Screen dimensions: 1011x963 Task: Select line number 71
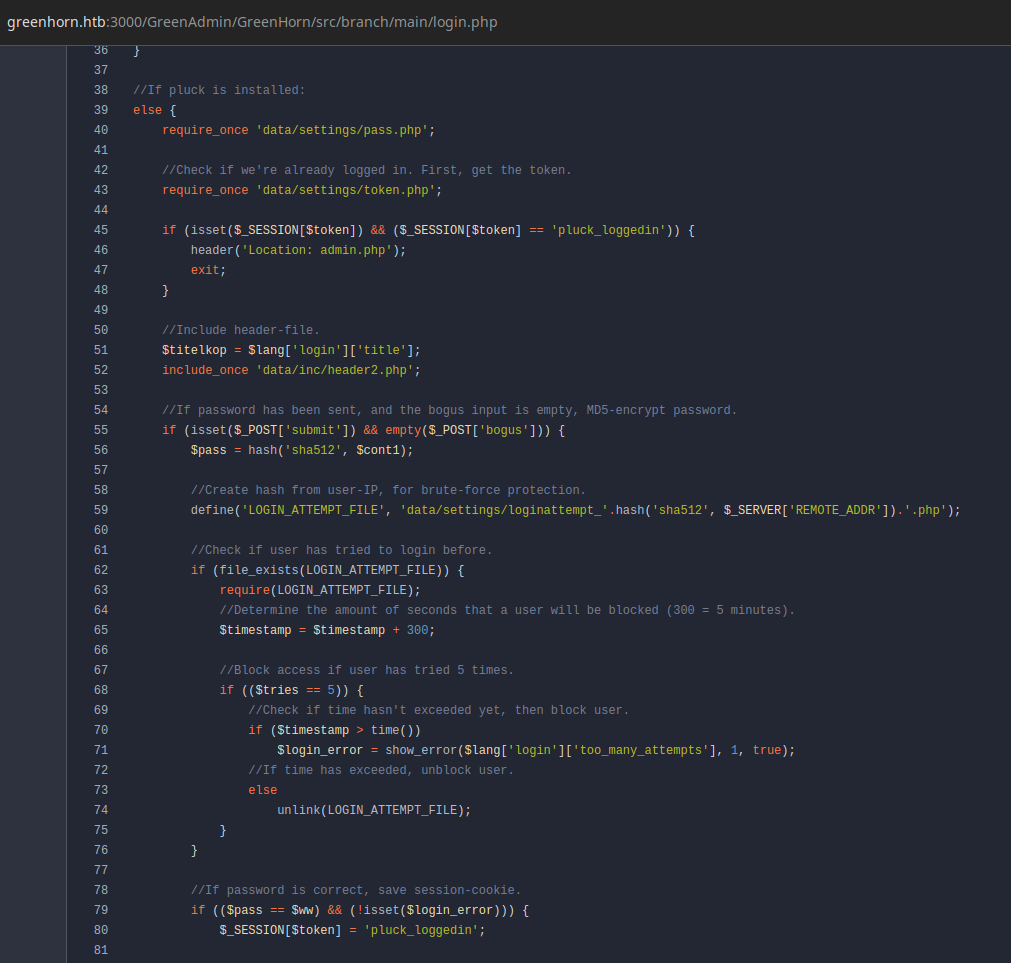pos(101,750)
